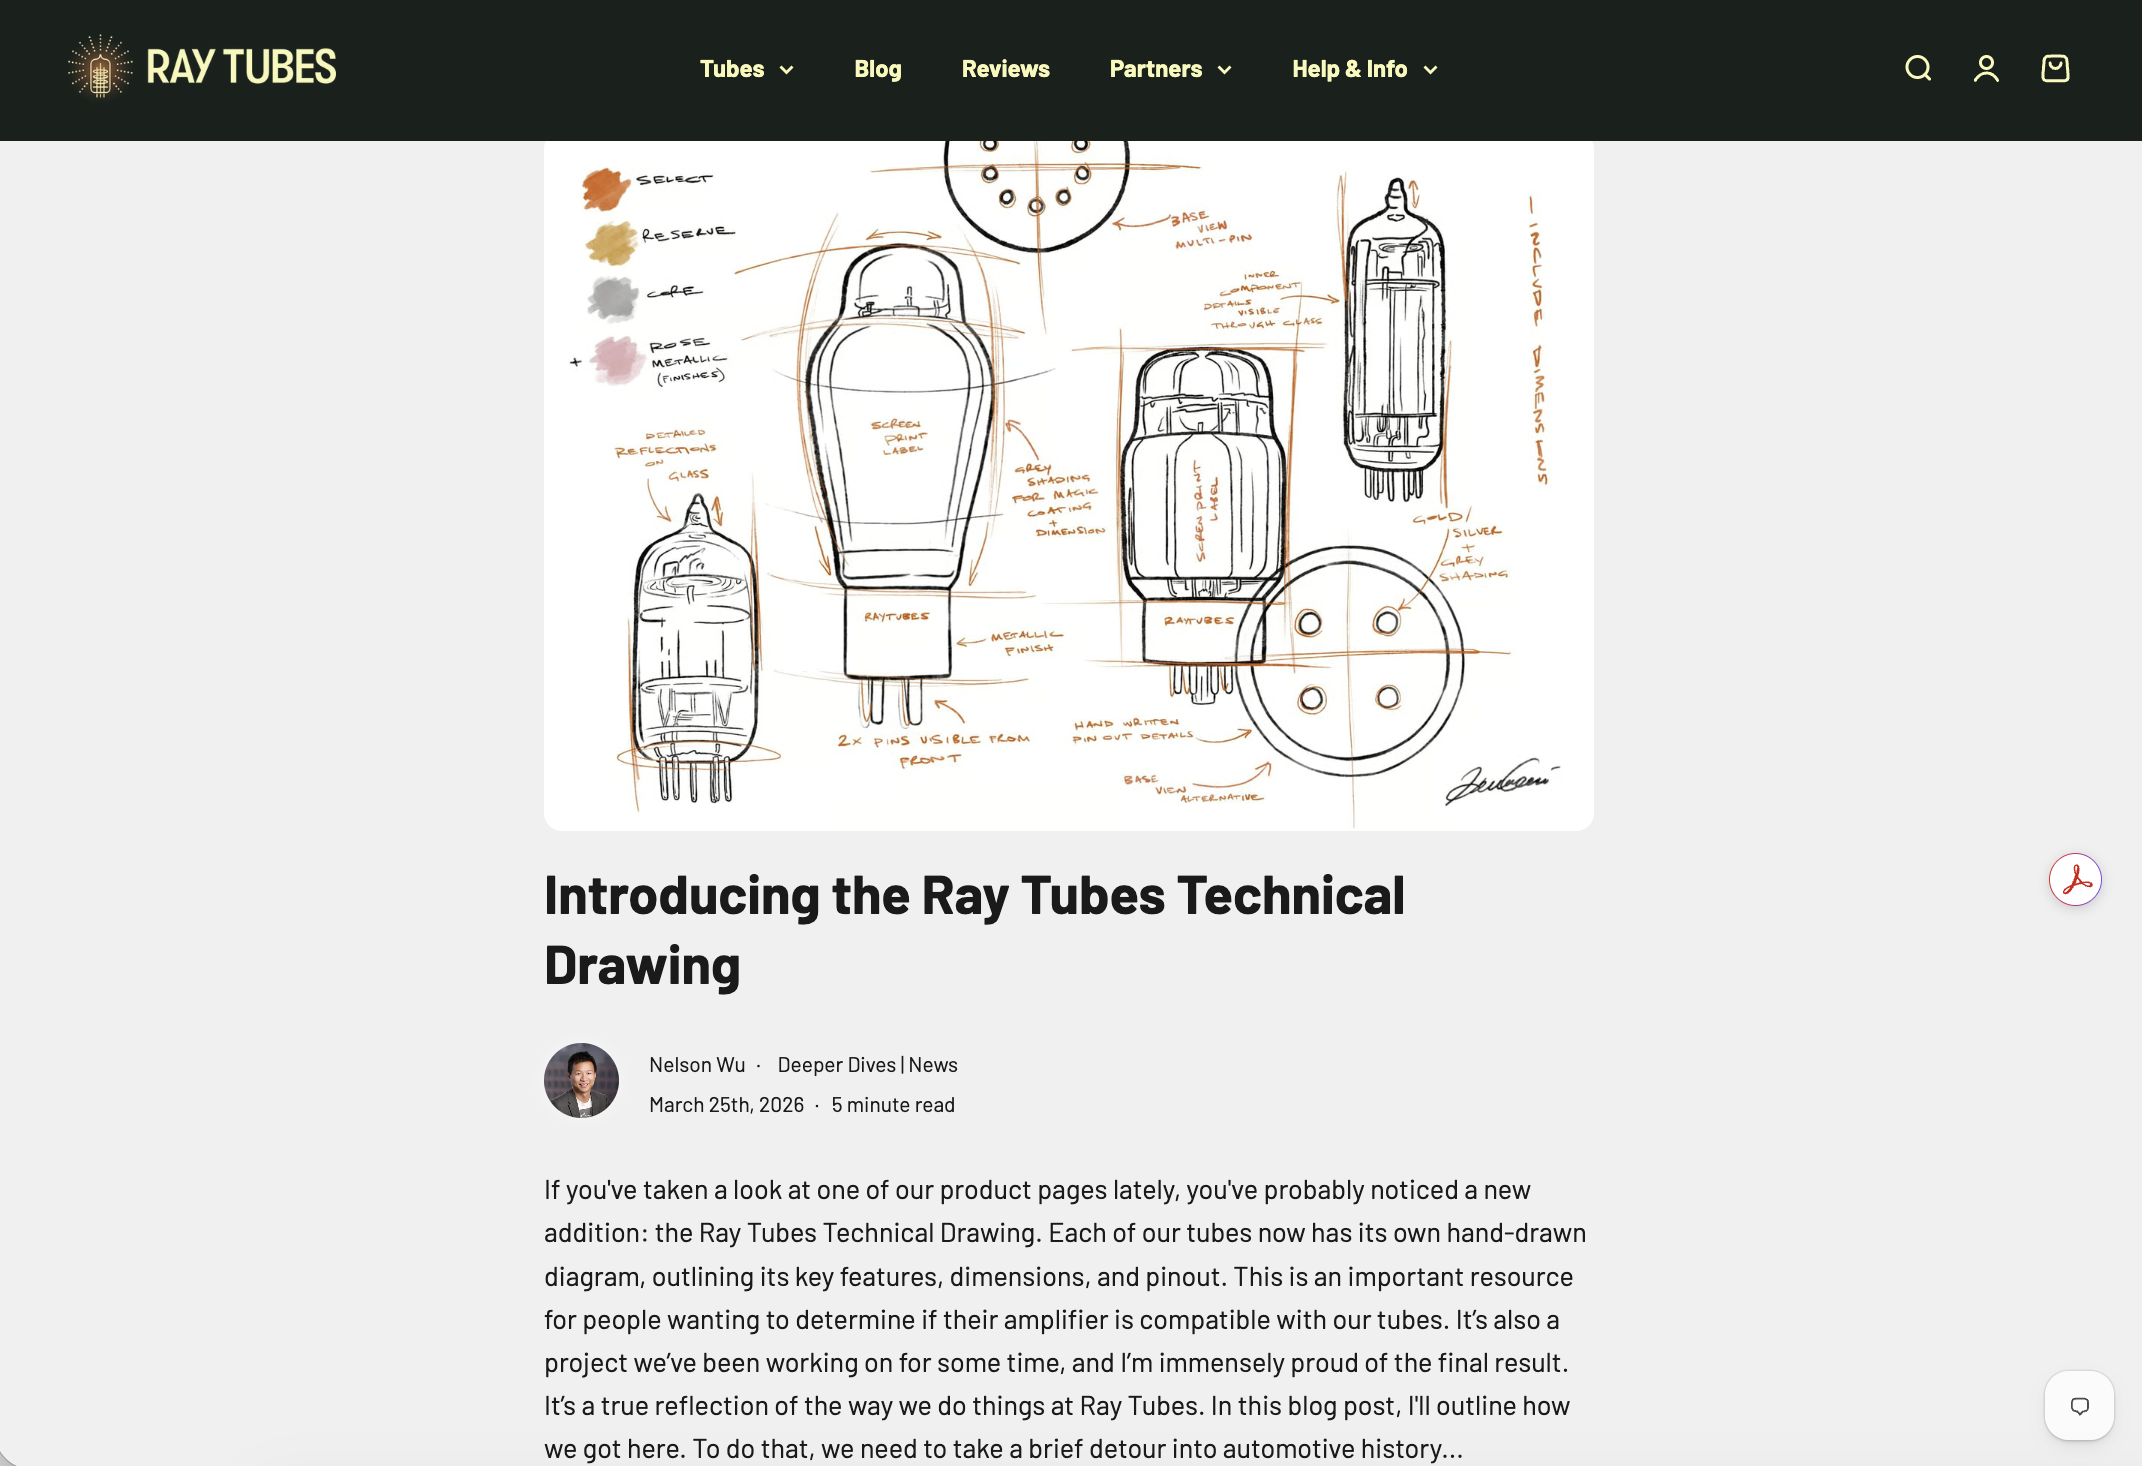Open the shopping cart icon
Screen dimensions: 2142x1466
pyautogui.click(x=2055, y=68)
